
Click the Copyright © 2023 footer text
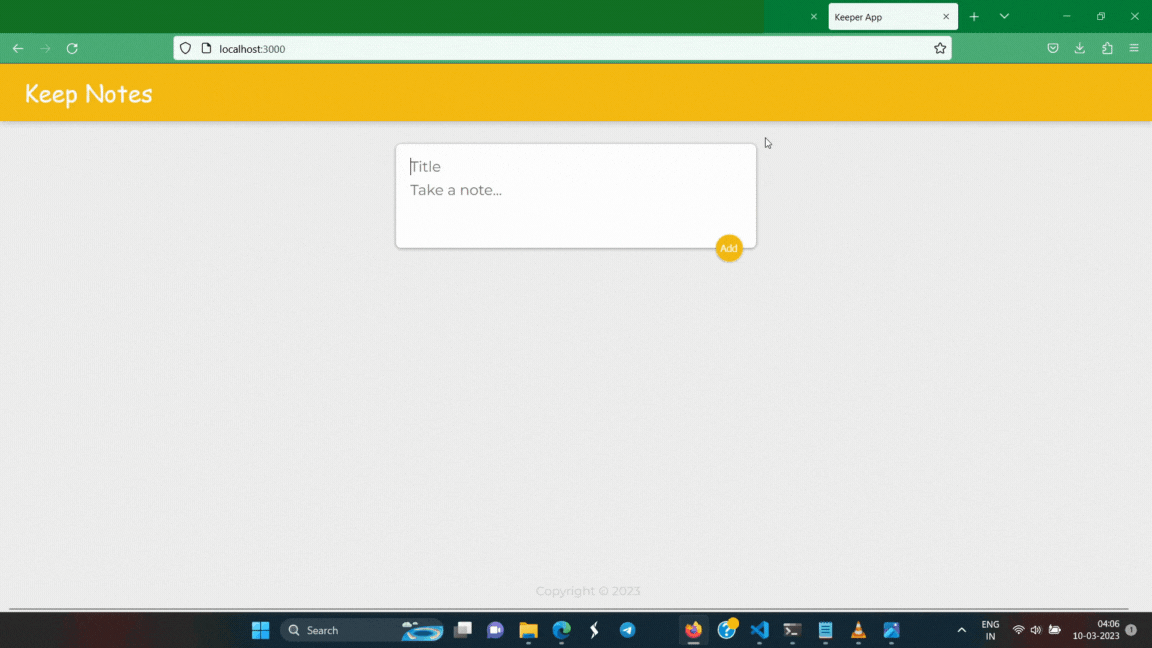coord(588,591)
